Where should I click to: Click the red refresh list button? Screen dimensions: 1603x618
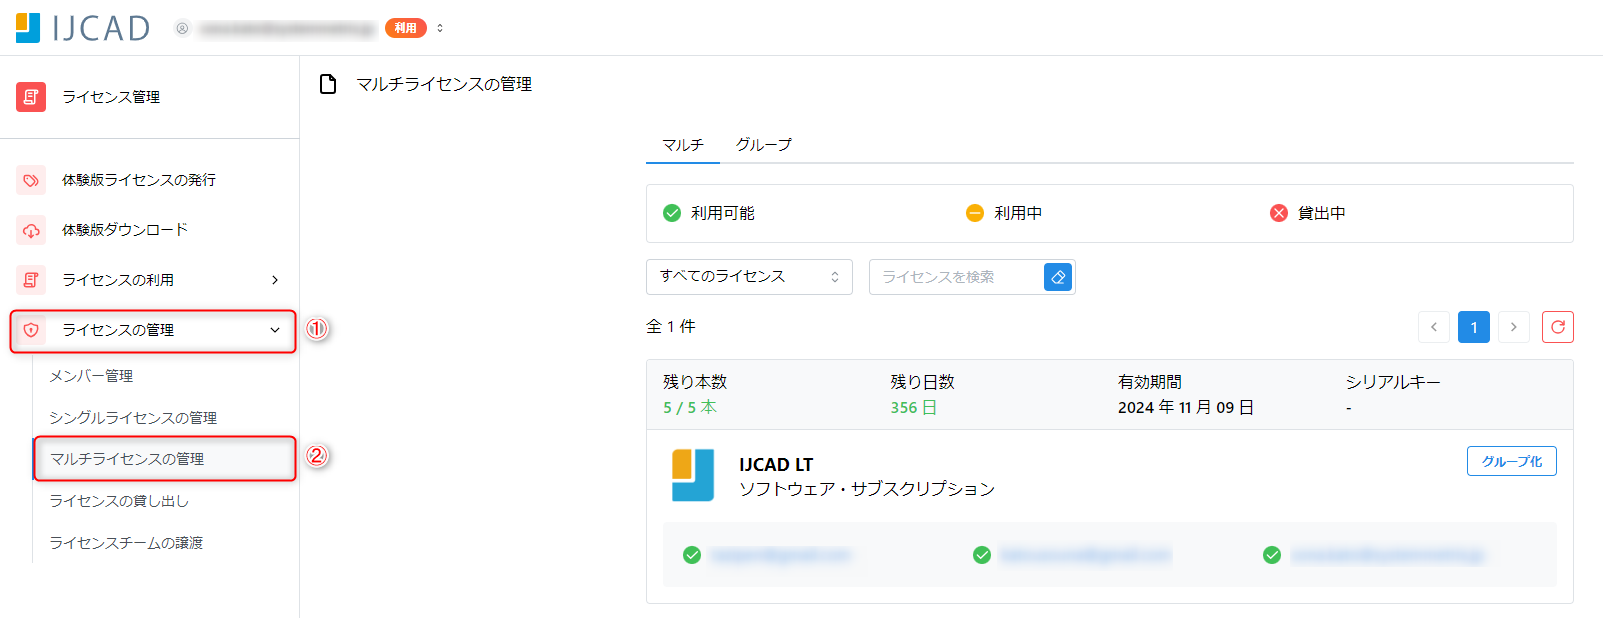point(1558,327)
